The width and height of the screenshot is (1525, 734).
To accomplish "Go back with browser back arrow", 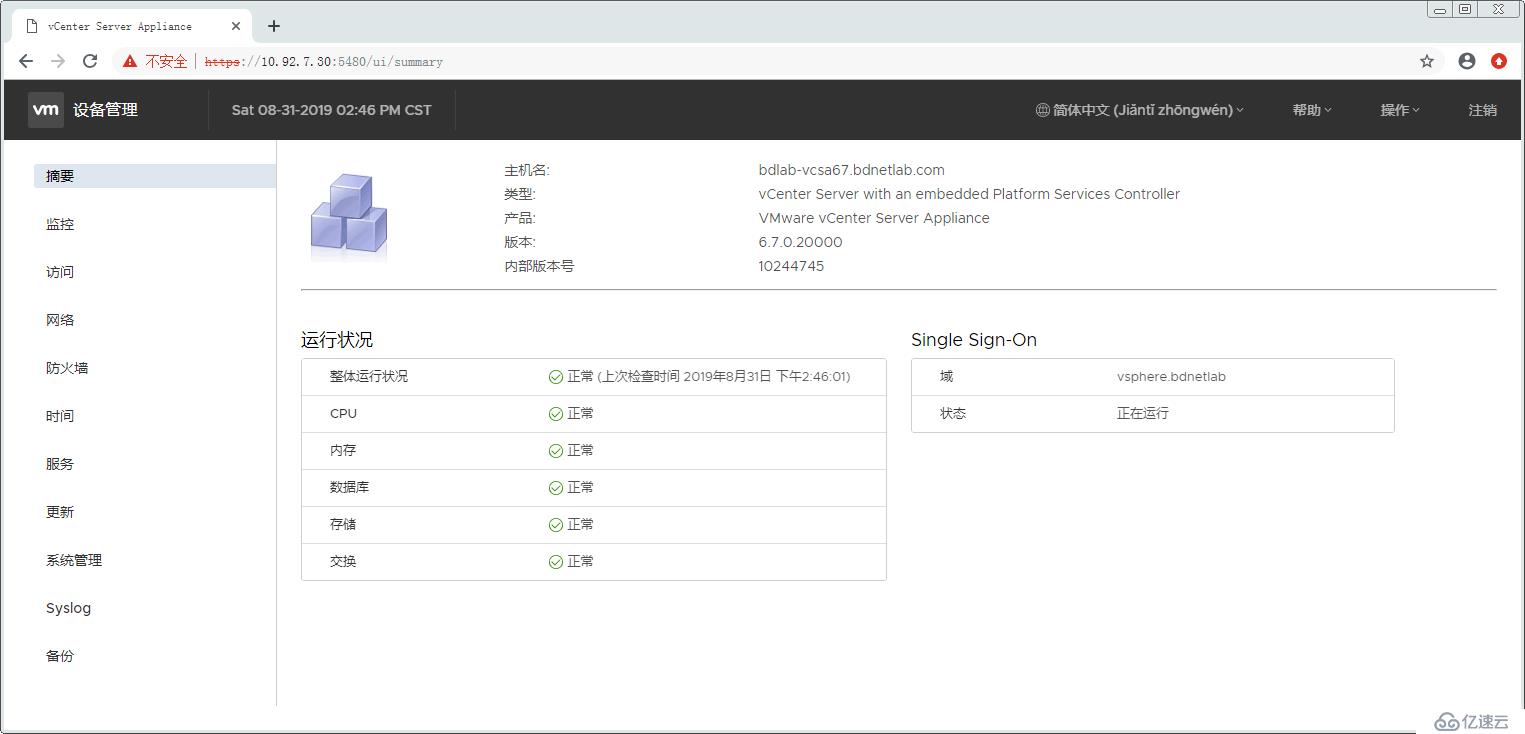I will point(26,61).
